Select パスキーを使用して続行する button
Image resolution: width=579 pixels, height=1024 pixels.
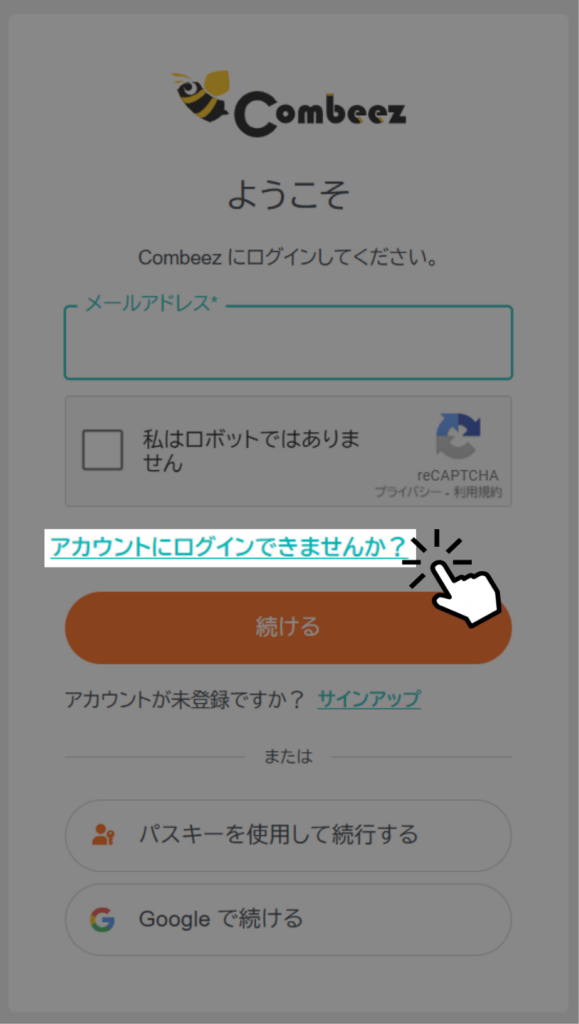tap(289, 835)
